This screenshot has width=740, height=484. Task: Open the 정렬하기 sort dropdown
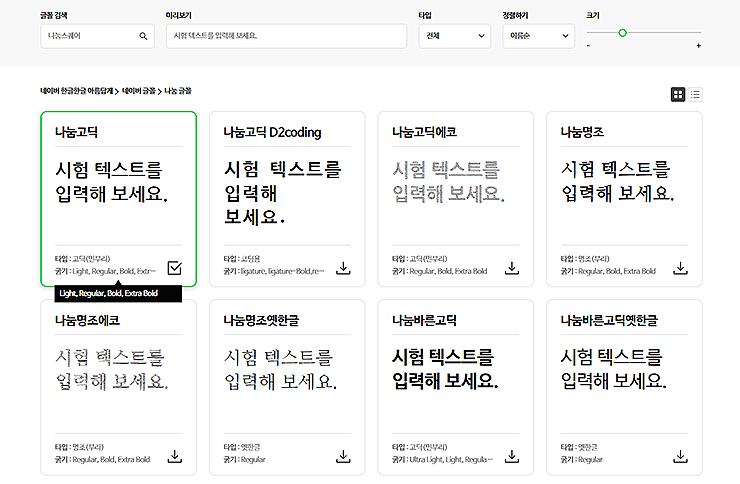click(538, 36)
